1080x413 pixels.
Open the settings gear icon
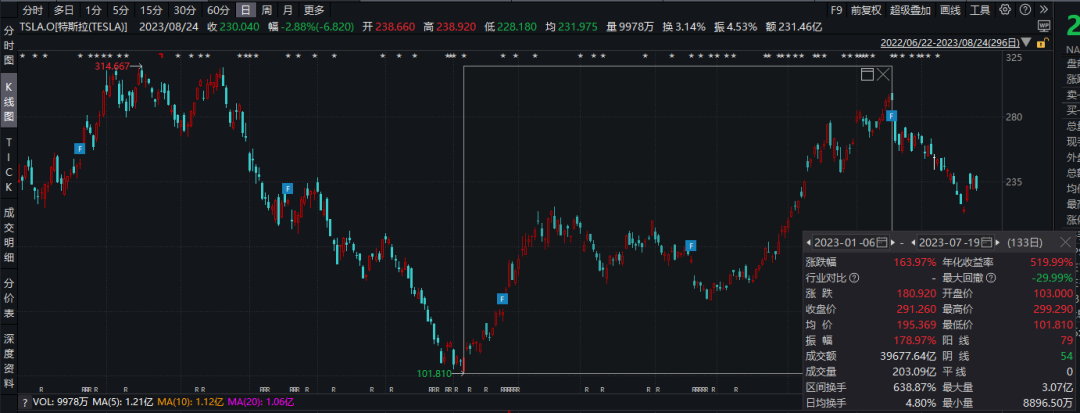tap(1005, 10)
